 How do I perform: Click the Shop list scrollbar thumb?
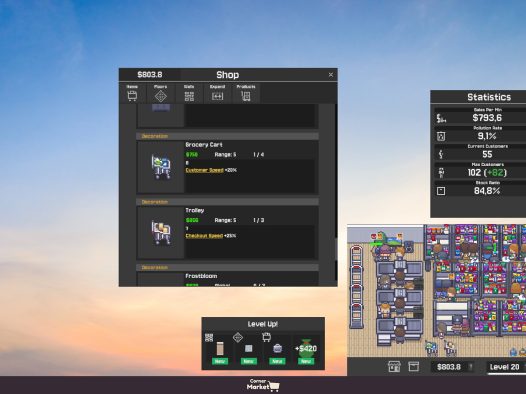(336, 249)
